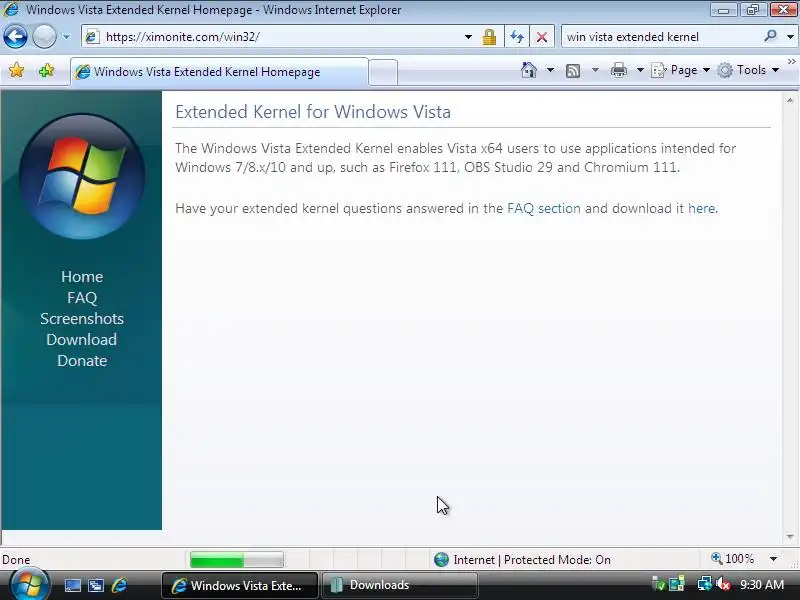Expand the Print dropdown arrow

[640, 70]
